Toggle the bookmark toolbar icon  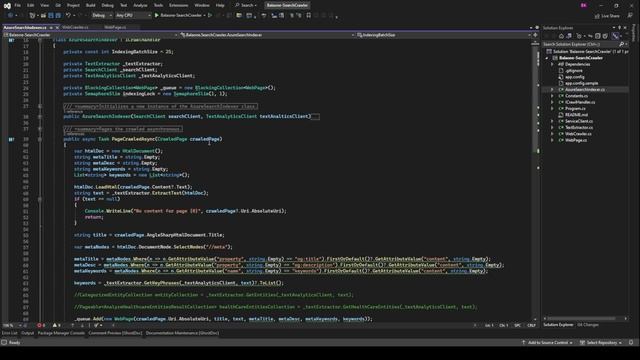[309, 16]
